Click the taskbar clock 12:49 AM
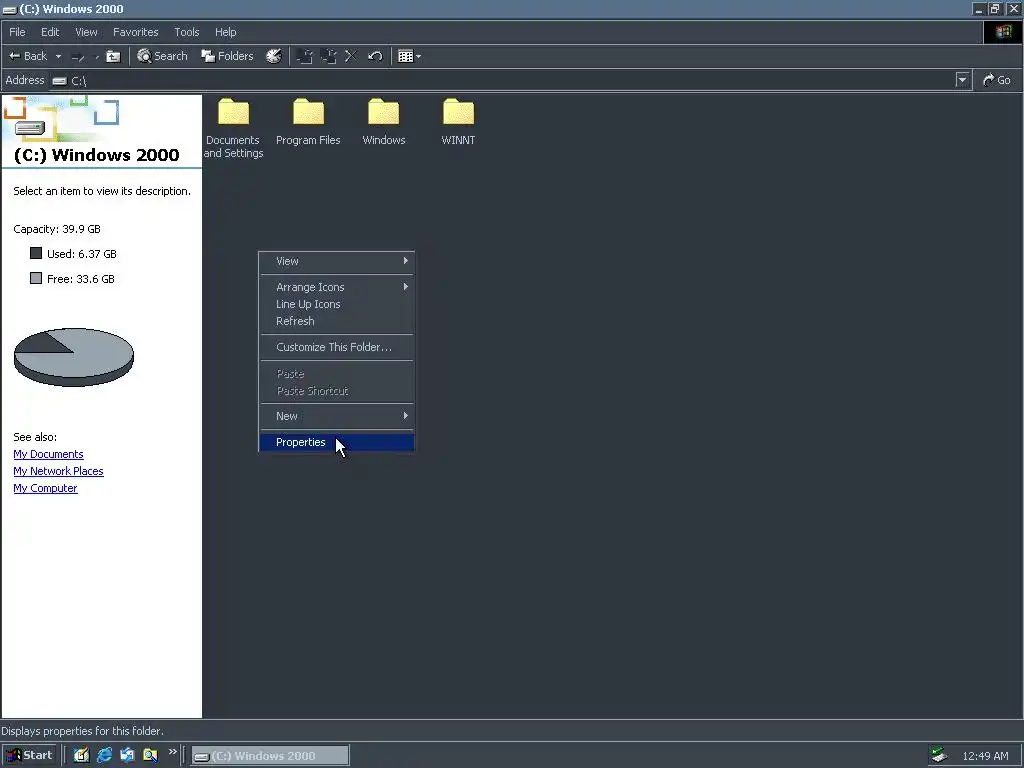This screenshot has height=768, width=1024. click(x=985, y=756)
